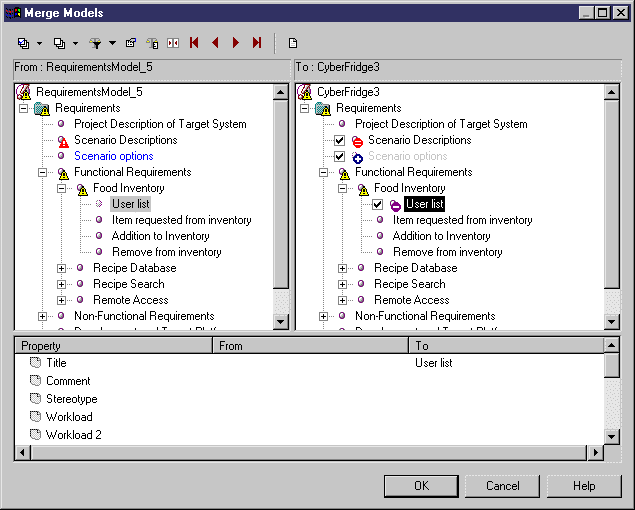Viewport: 635px width, 510px height.
Task: Collapse Functional Requirements in From pane
Action: pyautogui.click(x=42, y=173)
